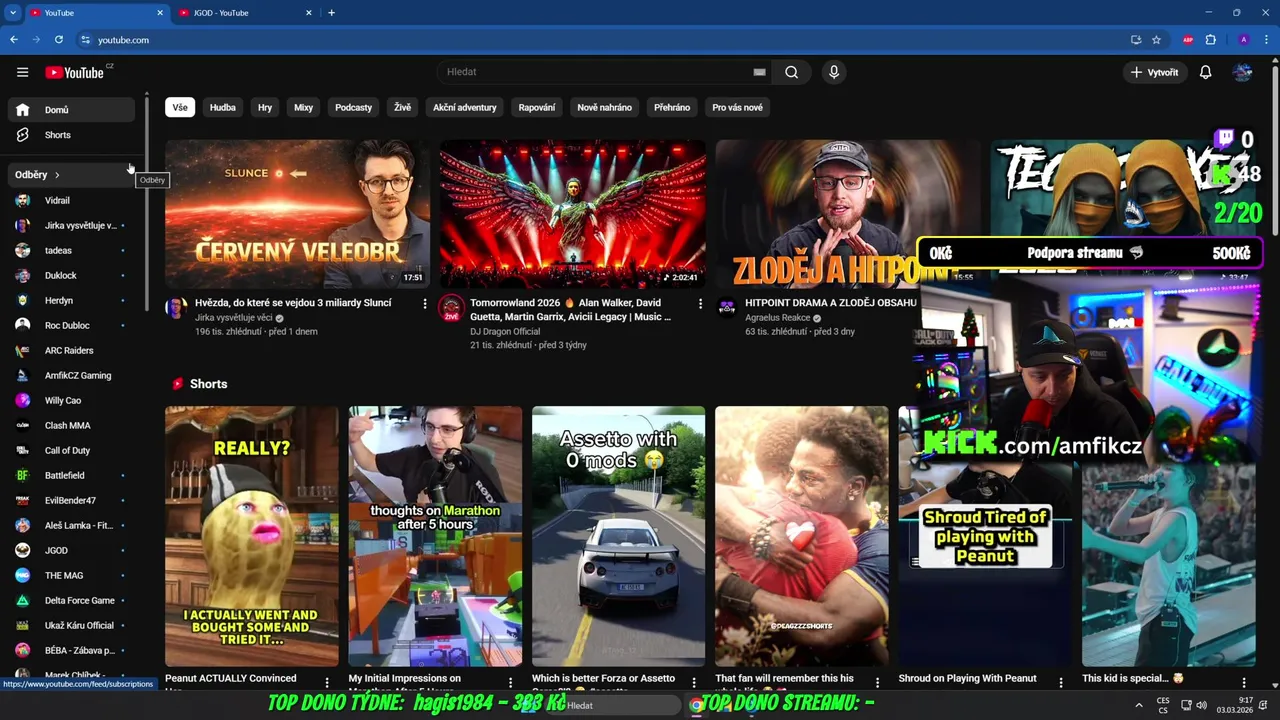Open the on-screen keyboard icon in search

[759, 72]
